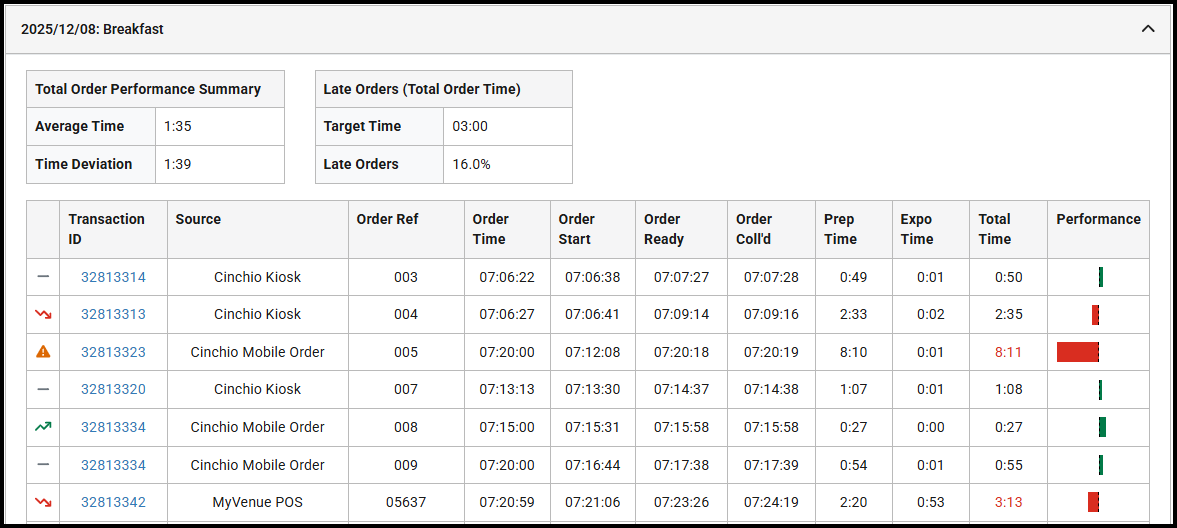Click the neutral dash icon for order 007
The width and height of the screenshot is (1177, 528).
(43, 389)
